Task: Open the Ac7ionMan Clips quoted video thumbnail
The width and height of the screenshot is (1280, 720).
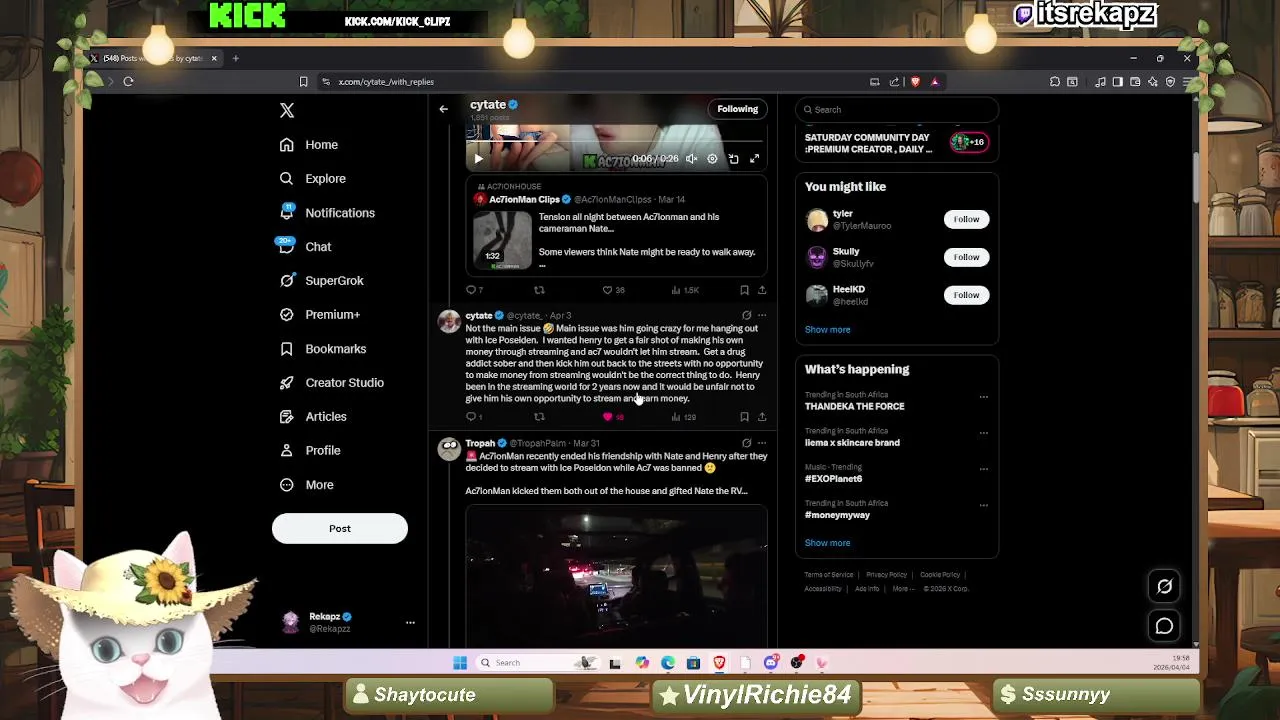Action: point(503,240)
